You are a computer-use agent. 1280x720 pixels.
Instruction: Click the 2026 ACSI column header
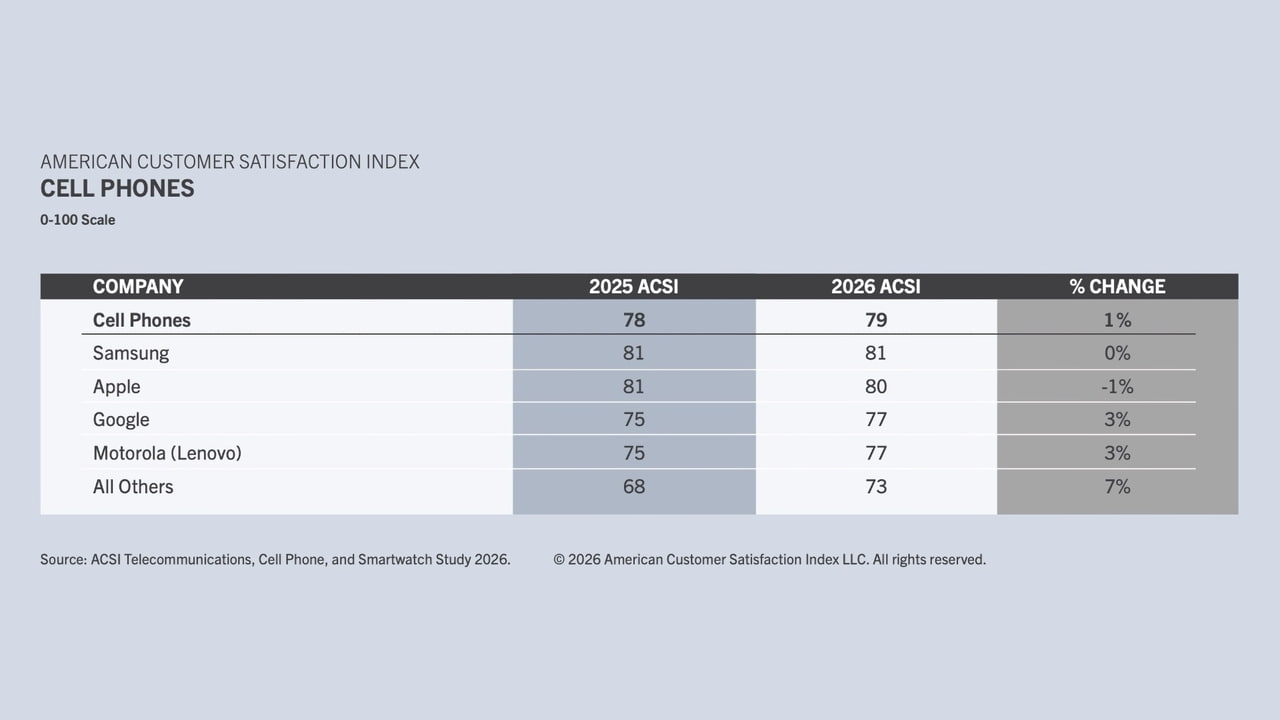pos(875,287)
